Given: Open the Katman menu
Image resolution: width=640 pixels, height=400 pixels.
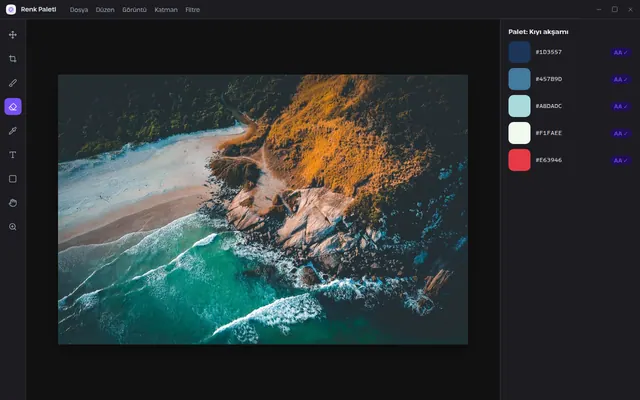Looking at the screenshot, I should pyautogui.click(x=166, y=10).
